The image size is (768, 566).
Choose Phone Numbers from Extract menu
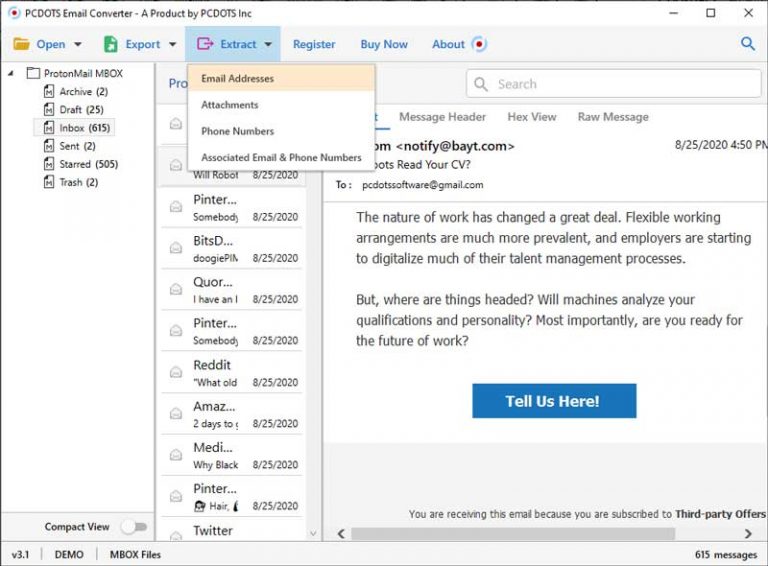(x=281, y=131)
